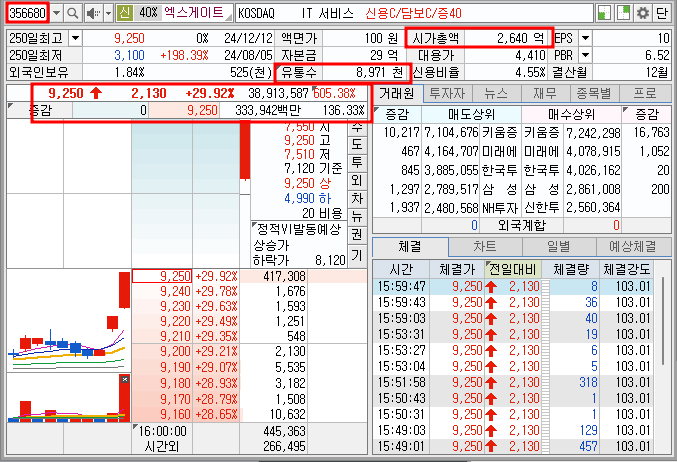The image size is (677, 462).
Task: Click the volume bar mini chart
Action: point(69,398)
